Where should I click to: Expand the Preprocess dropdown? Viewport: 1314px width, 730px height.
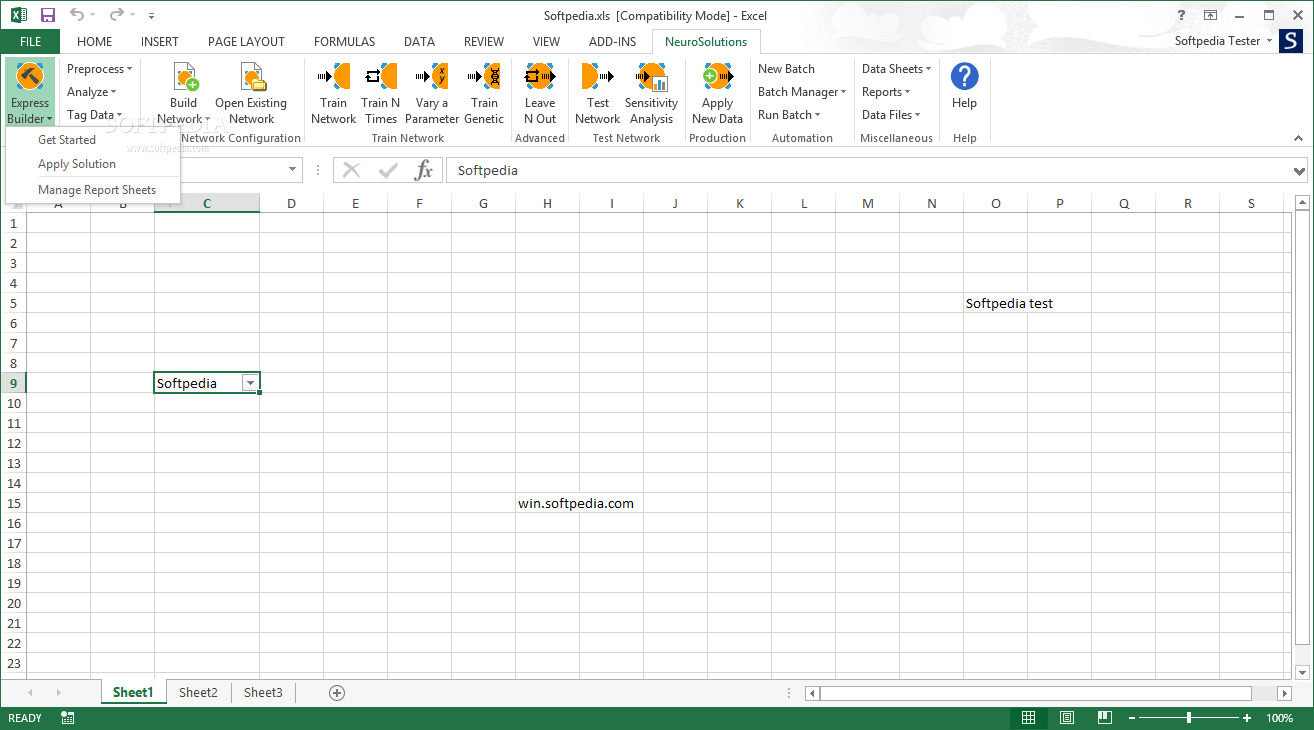coord(99,69)
